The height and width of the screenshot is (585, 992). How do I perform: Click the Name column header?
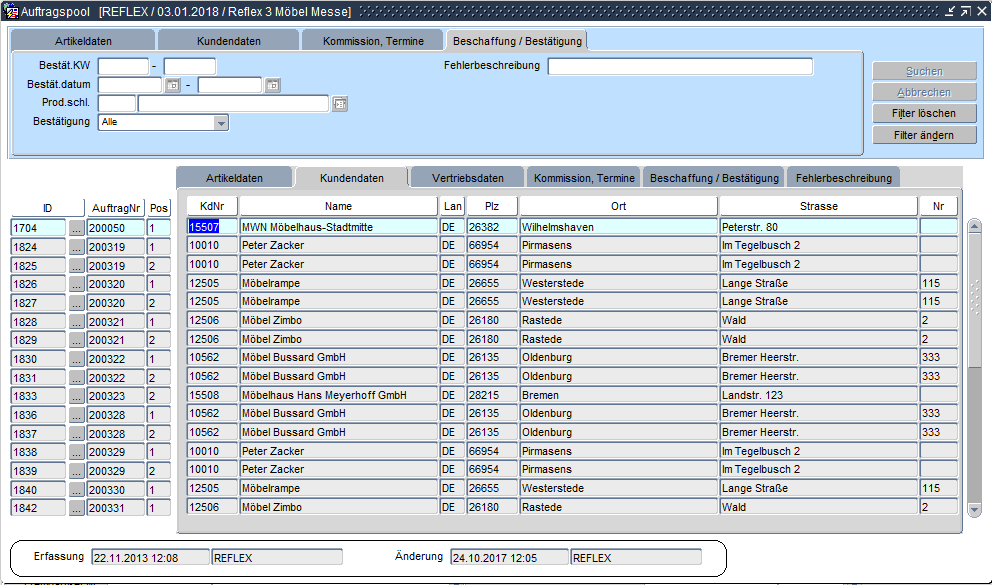338,206
